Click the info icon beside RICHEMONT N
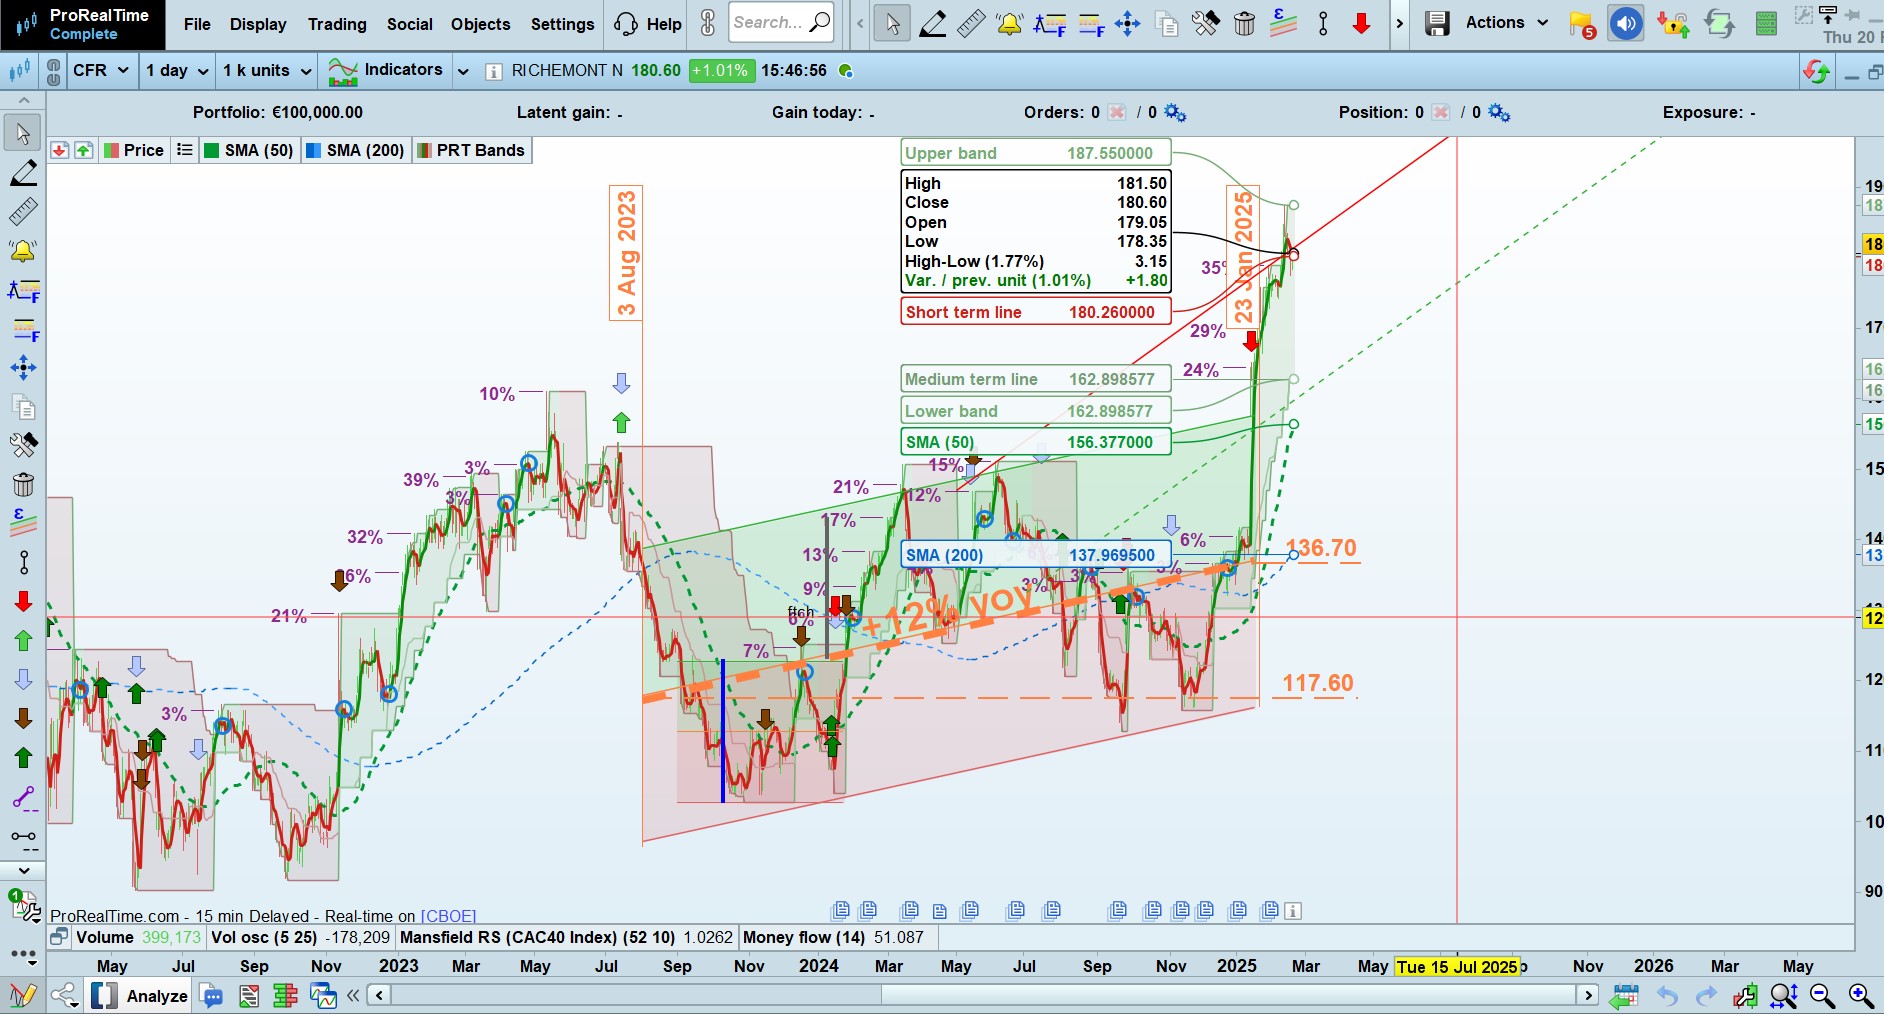The width and height of the screenshot is (1884, 1014). coord(493,71)
